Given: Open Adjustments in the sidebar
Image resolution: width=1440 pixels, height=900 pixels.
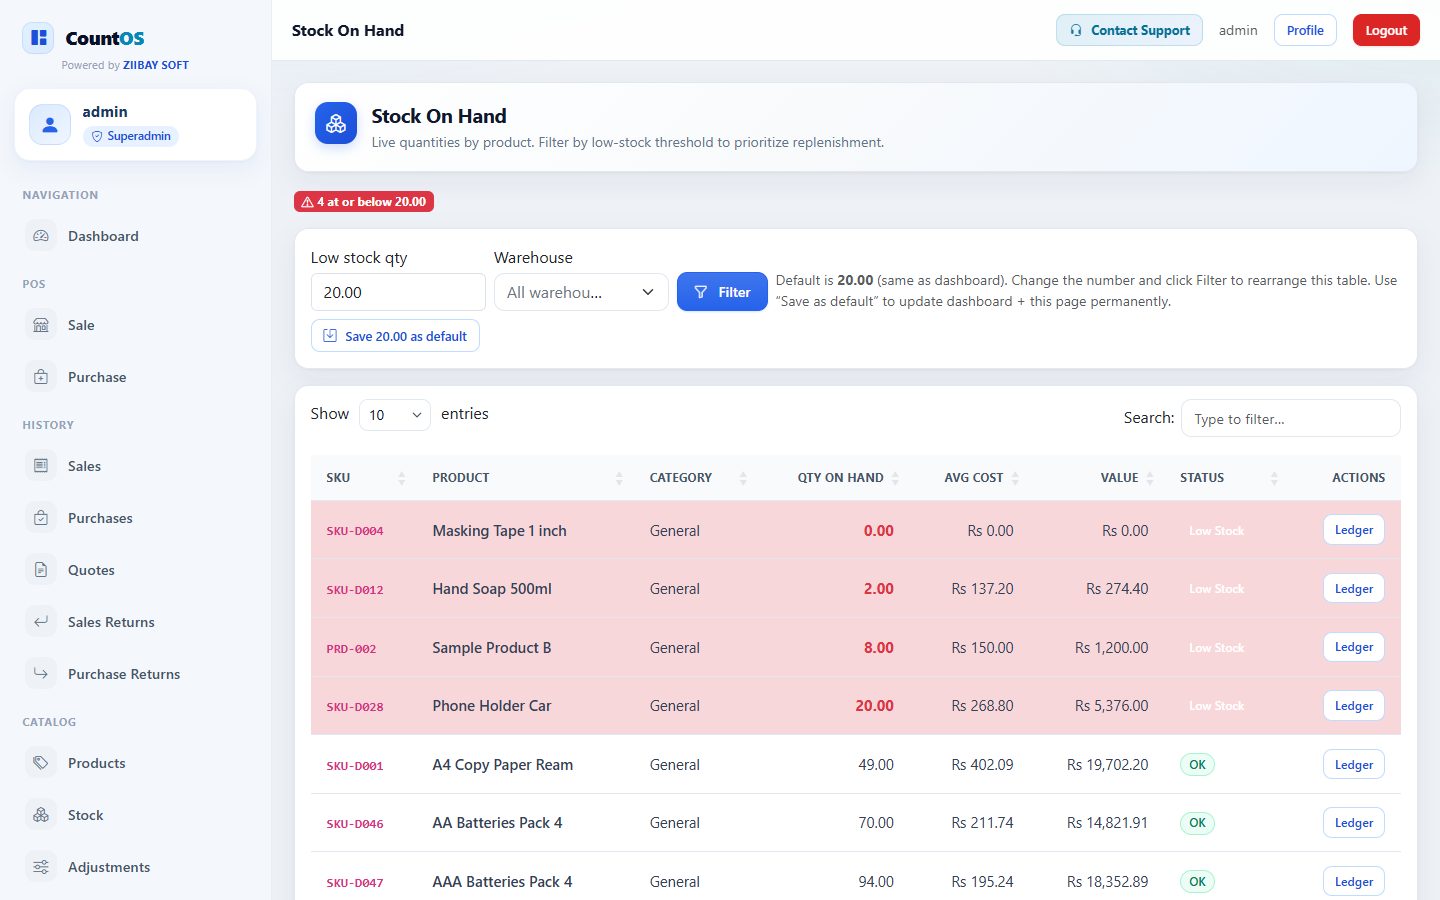Looking at the screenshot, I should click(x=135, y=867).
